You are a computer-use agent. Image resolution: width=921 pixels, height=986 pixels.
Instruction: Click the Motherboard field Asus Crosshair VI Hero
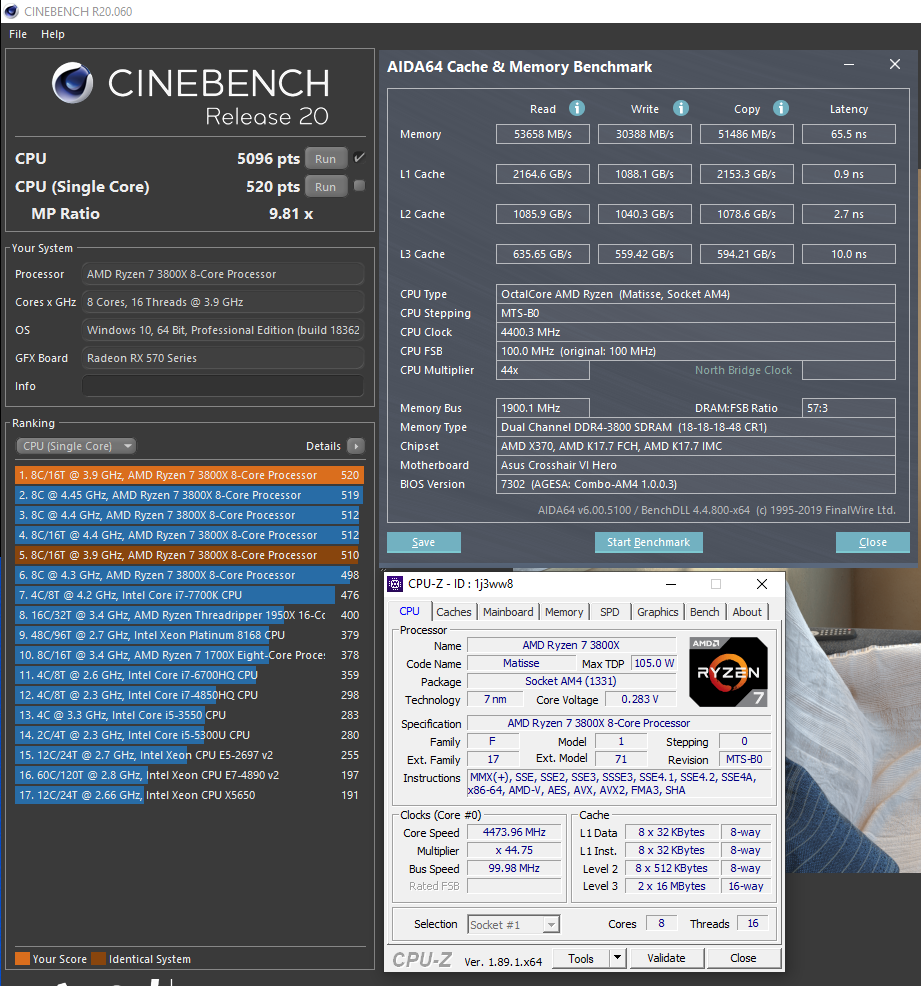tap(695, 465)
